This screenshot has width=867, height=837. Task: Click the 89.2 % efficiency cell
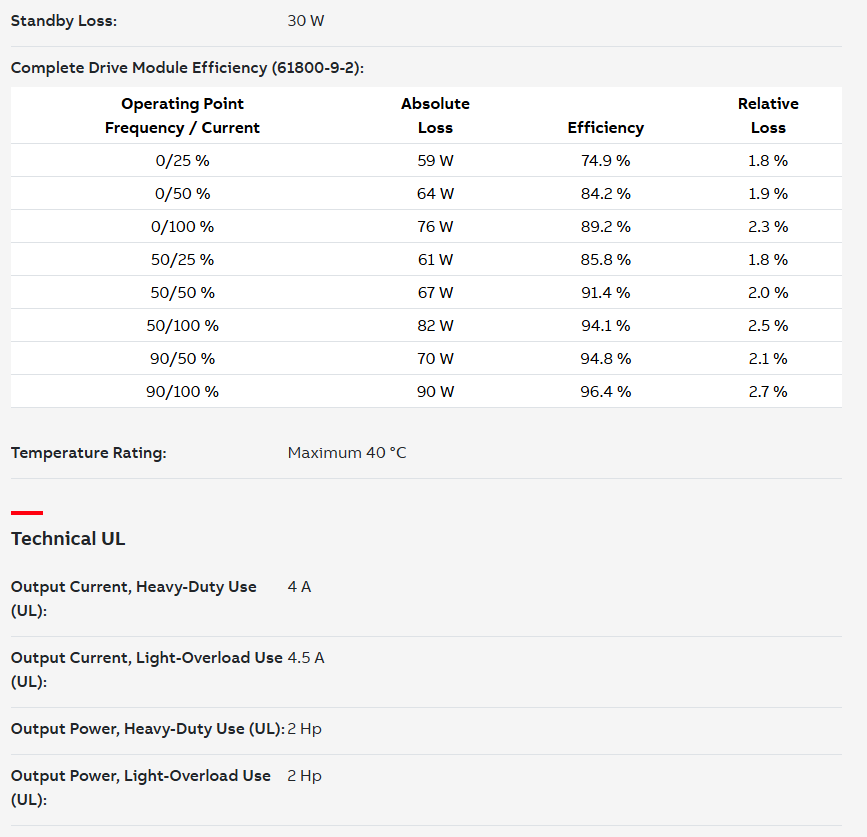605,227
